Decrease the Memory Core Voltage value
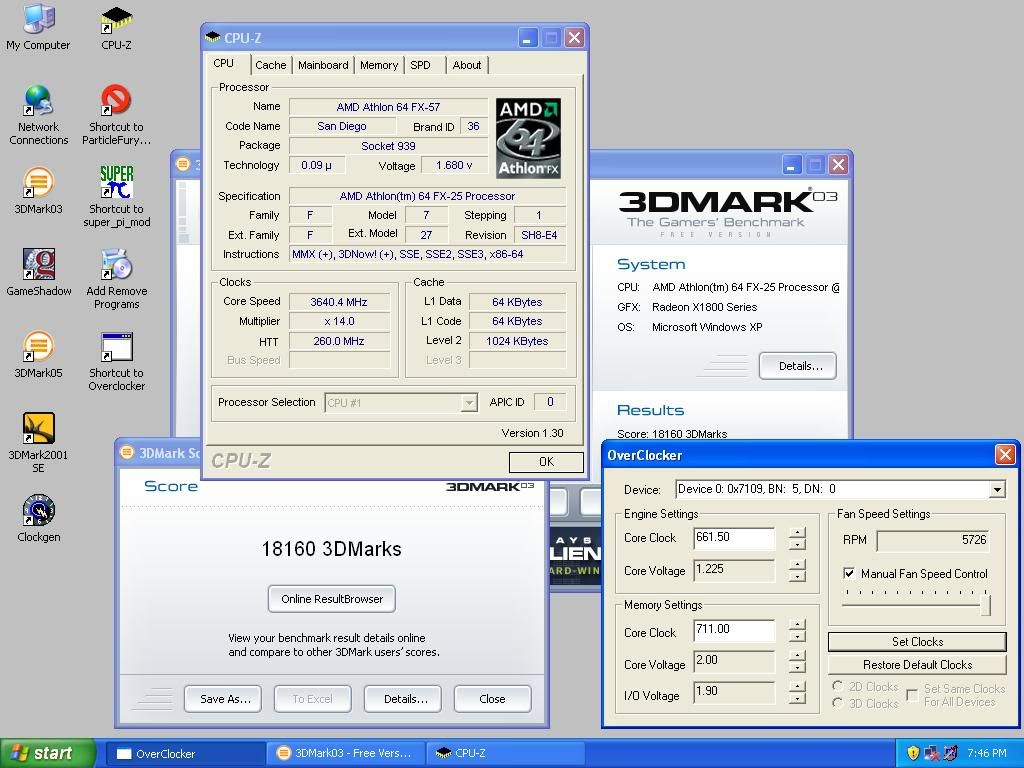Screen dimensions: 1024x768 (797, 667)
